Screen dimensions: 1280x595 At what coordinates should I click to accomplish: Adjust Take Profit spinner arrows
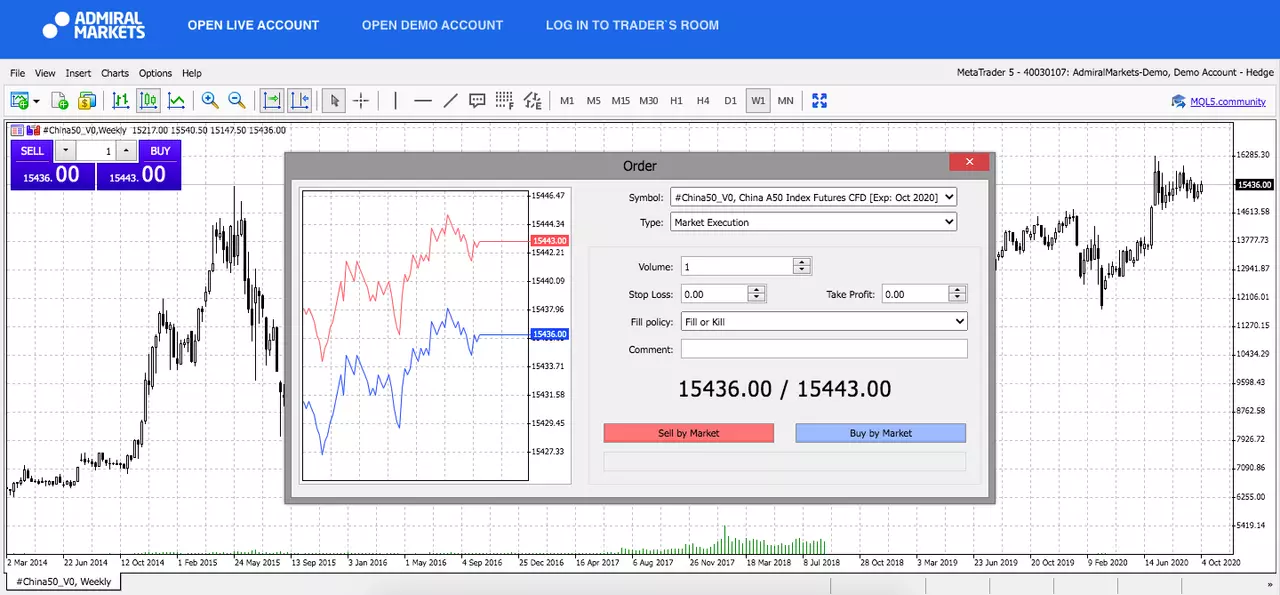(958, 294)
